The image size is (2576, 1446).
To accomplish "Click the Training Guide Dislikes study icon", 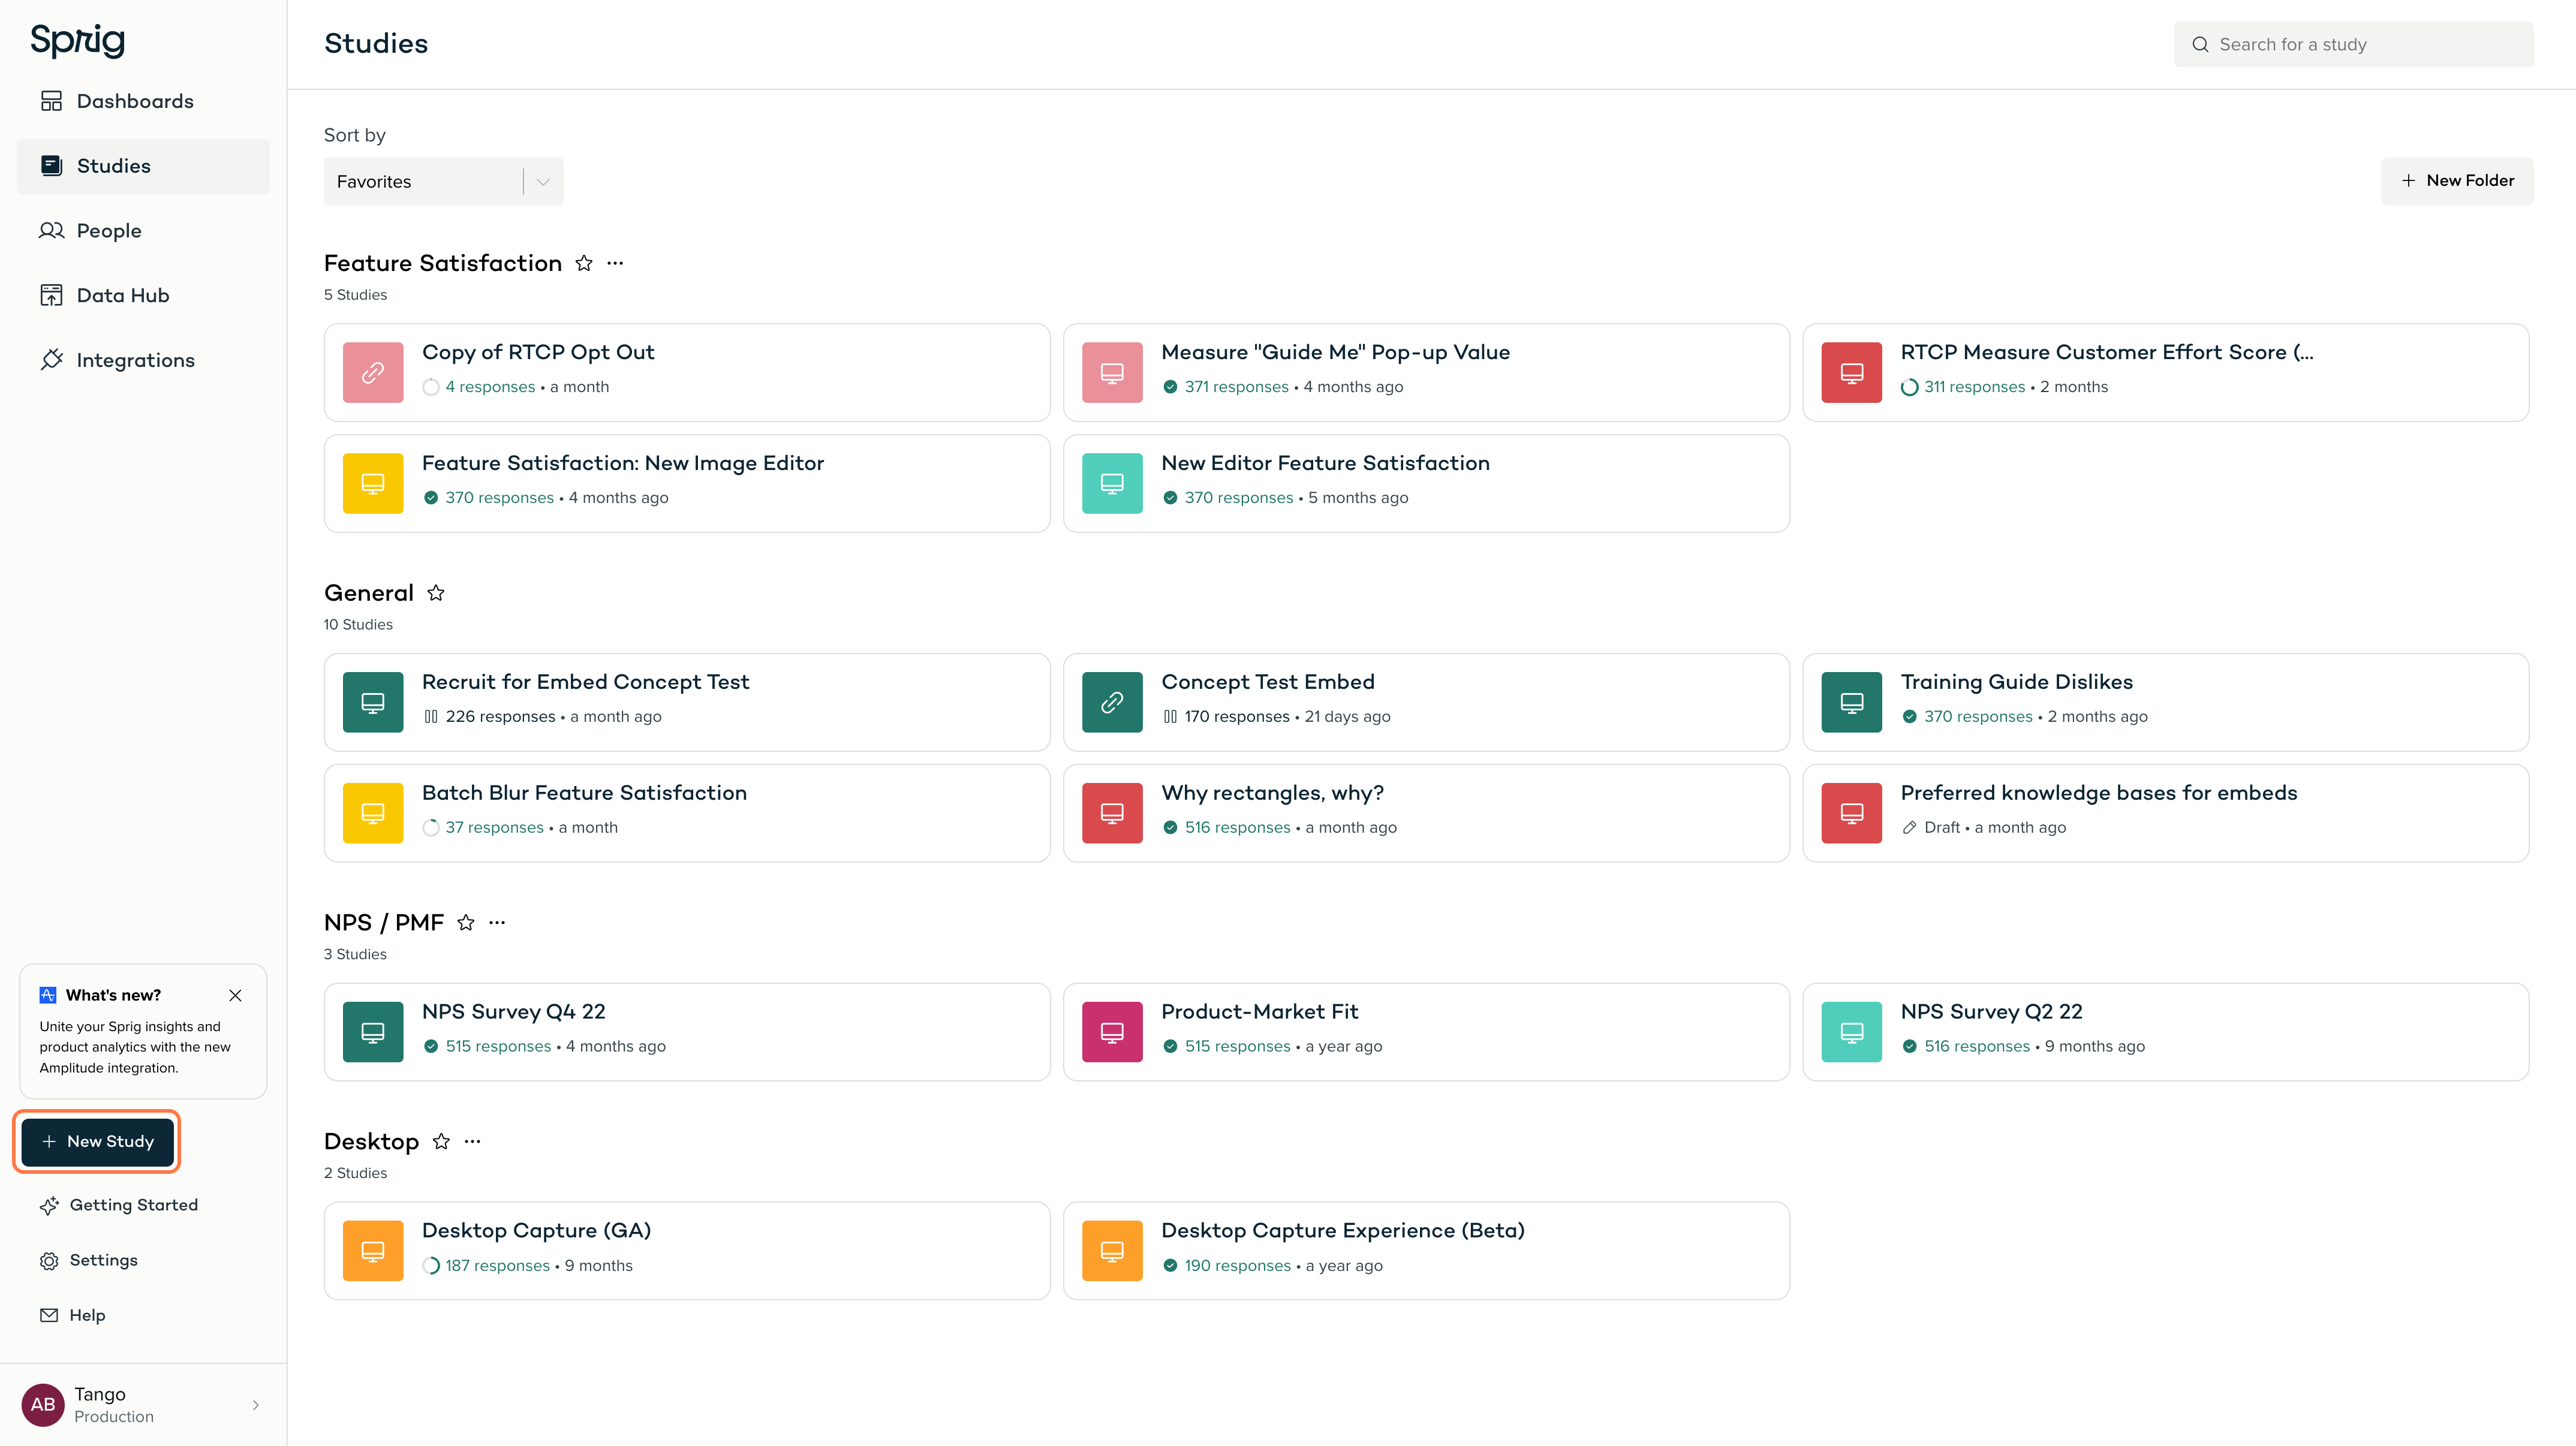I will click(x=1851, y=702).
